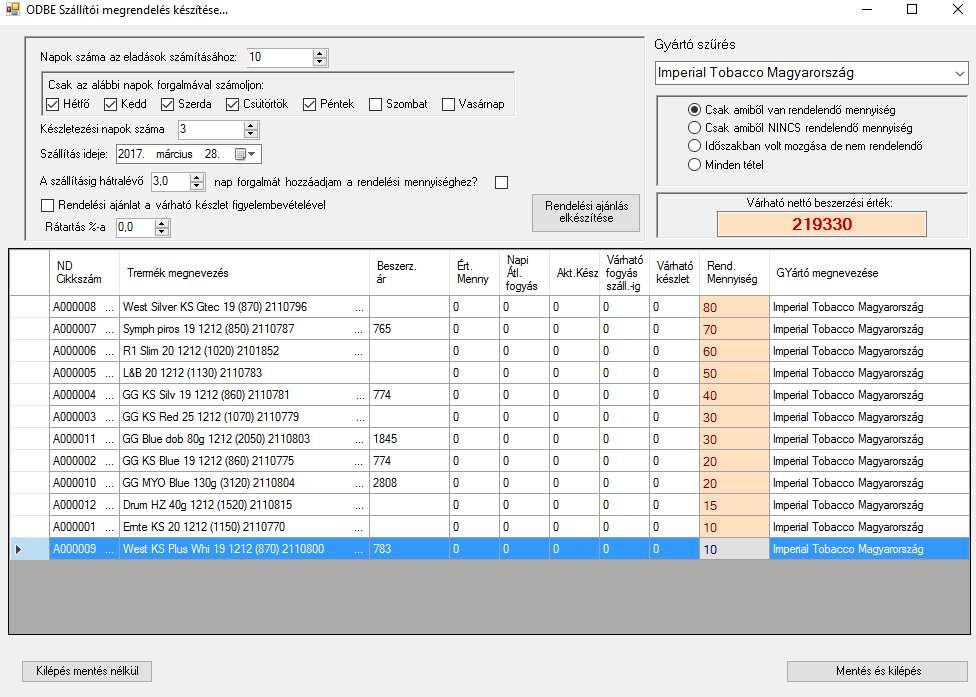Select 'Csak amiből NINCS rendelendő mennyiség' option
This screenshot has width=976, height=697.
click(x=695, y=128)
